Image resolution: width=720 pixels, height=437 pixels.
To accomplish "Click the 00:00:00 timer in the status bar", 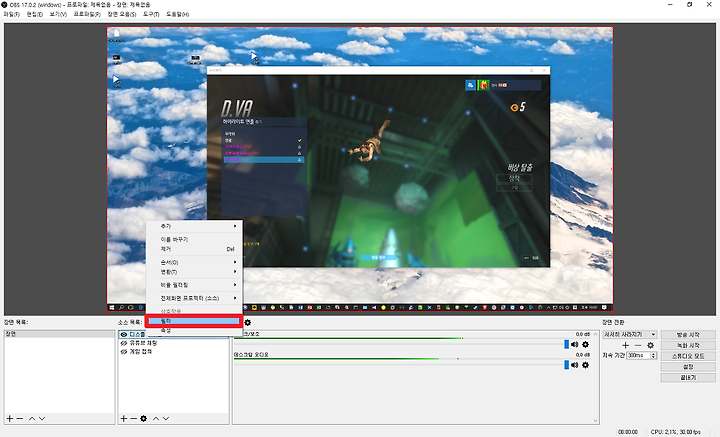I will click(628, 432).
